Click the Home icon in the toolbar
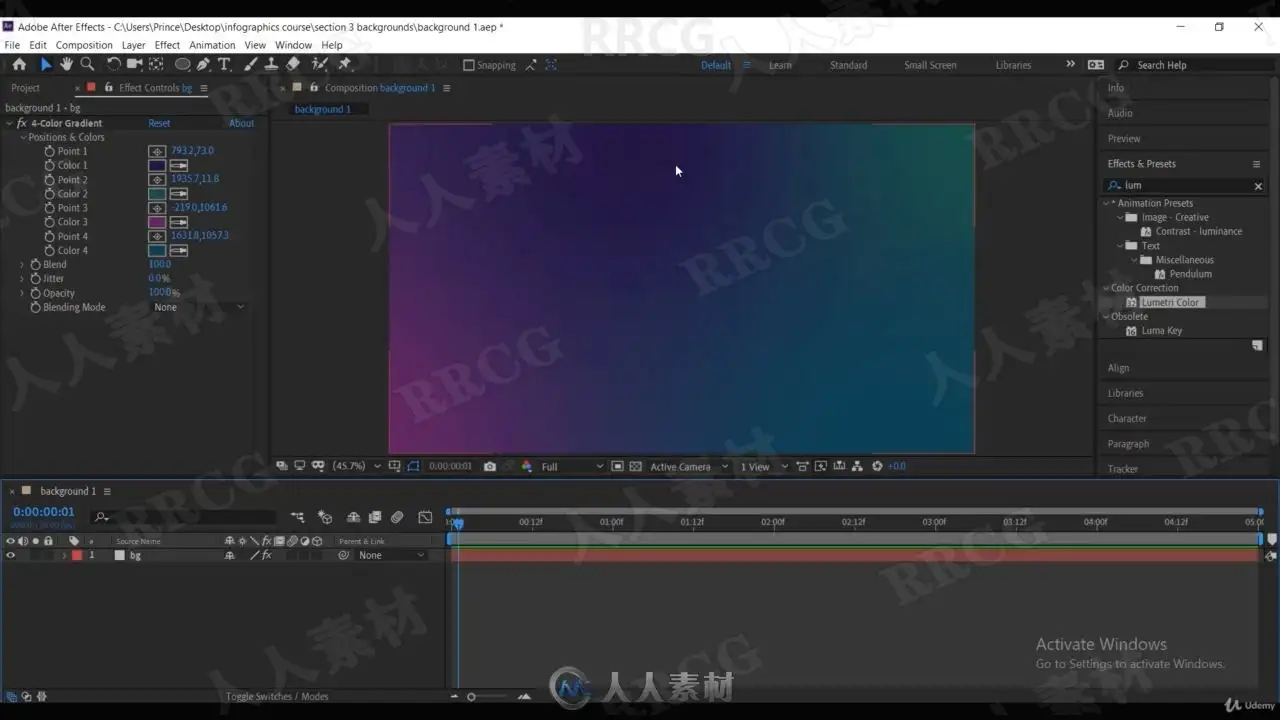Screen dimensions: 1280x720 19,64
